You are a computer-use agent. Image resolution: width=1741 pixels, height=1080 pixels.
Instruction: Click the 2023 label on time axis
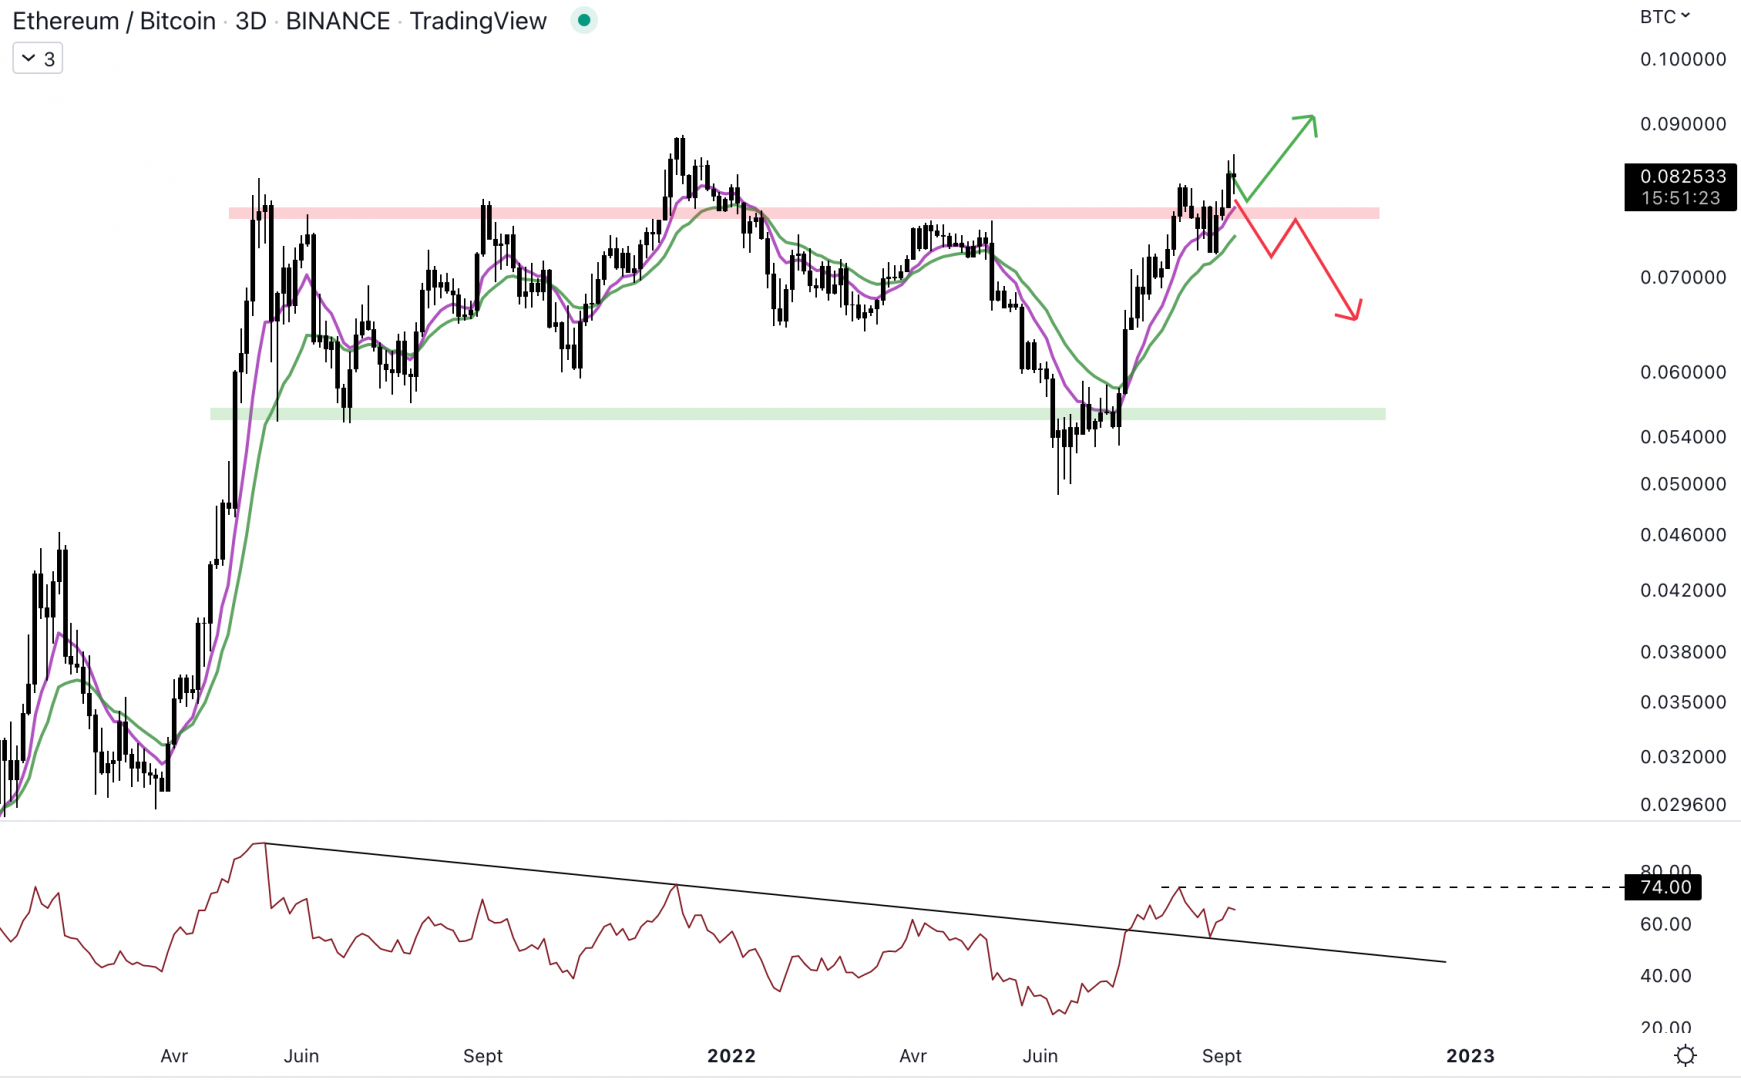click(1470, 1056)
